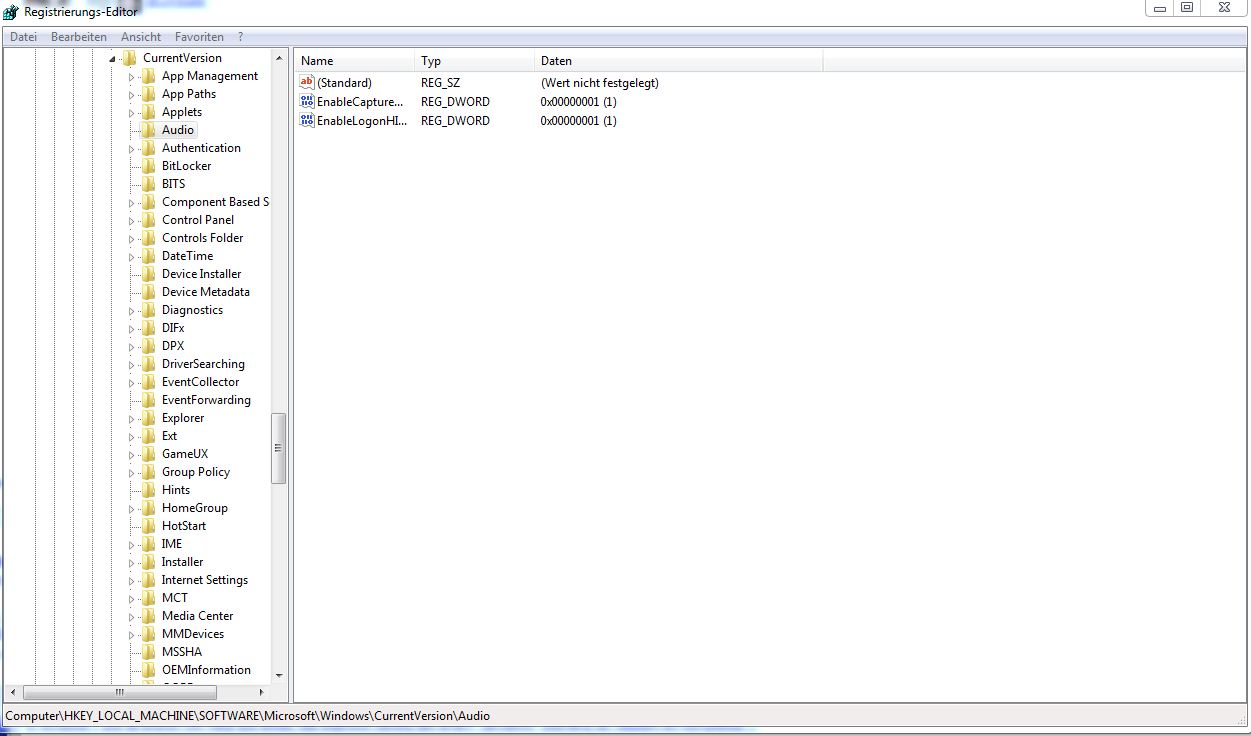Click the tree's horizontal scroll left arrow
Viewport: 1251px width, 736px height.
pos(13,692)
